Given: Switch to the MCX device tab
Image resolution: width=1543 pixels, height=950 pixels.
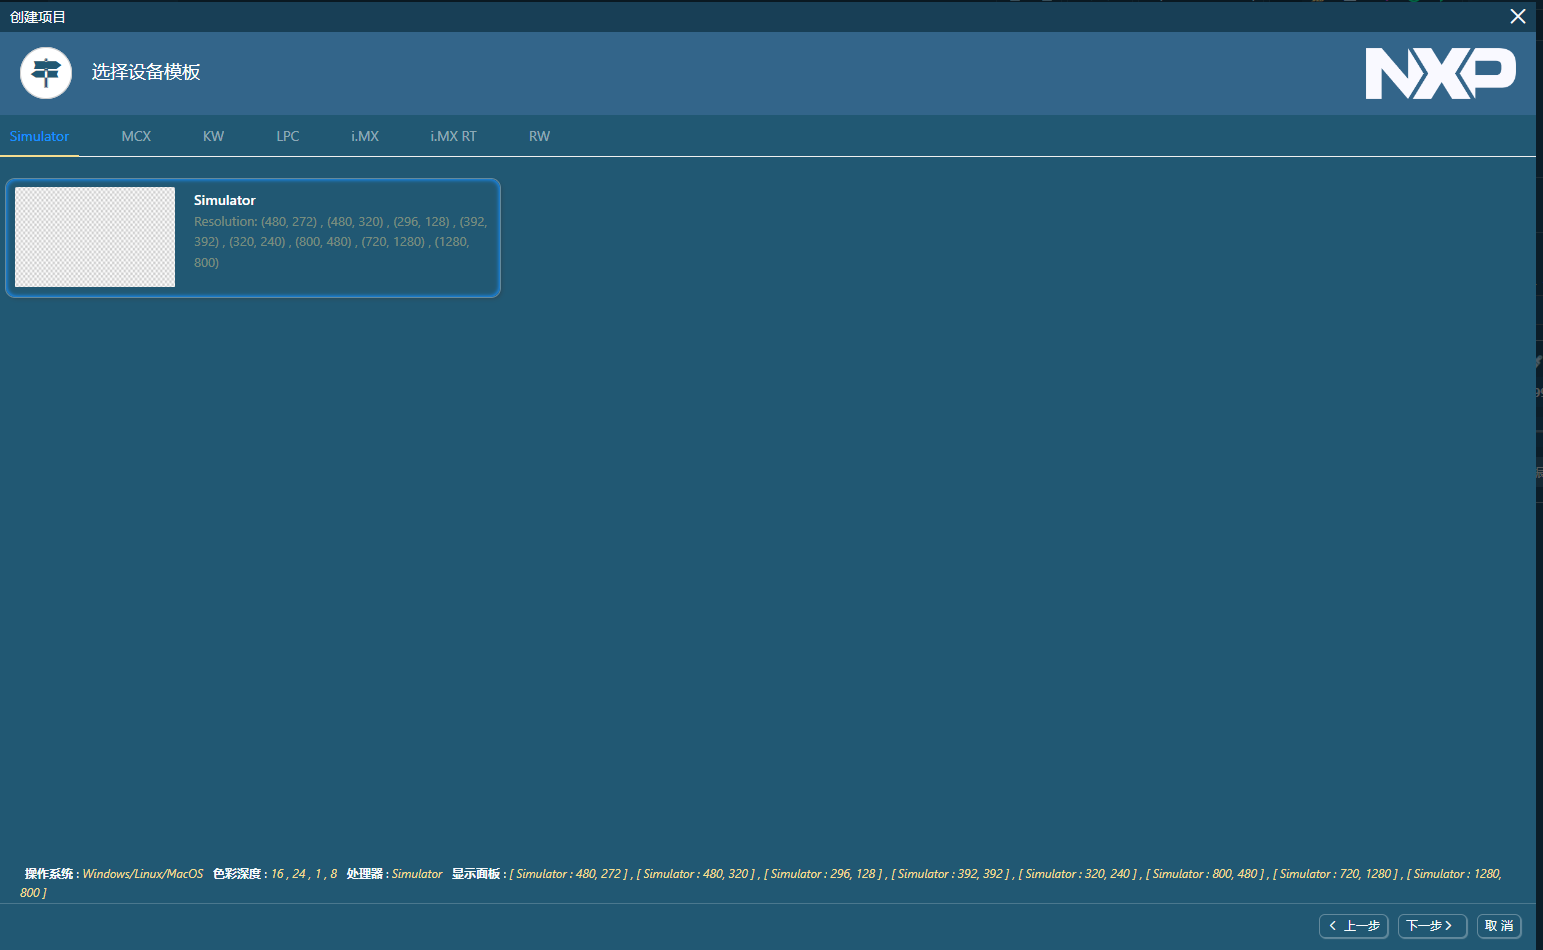Looking at the screenshot, I should click(x=136, y=136).
